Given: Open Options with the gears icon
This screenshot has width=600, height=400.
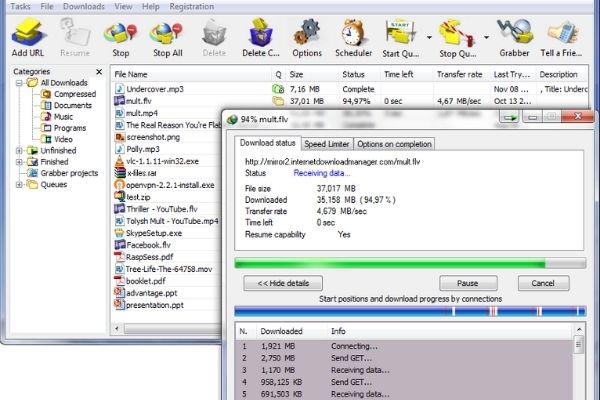Looking at the screenshot, I should [307, 33].
